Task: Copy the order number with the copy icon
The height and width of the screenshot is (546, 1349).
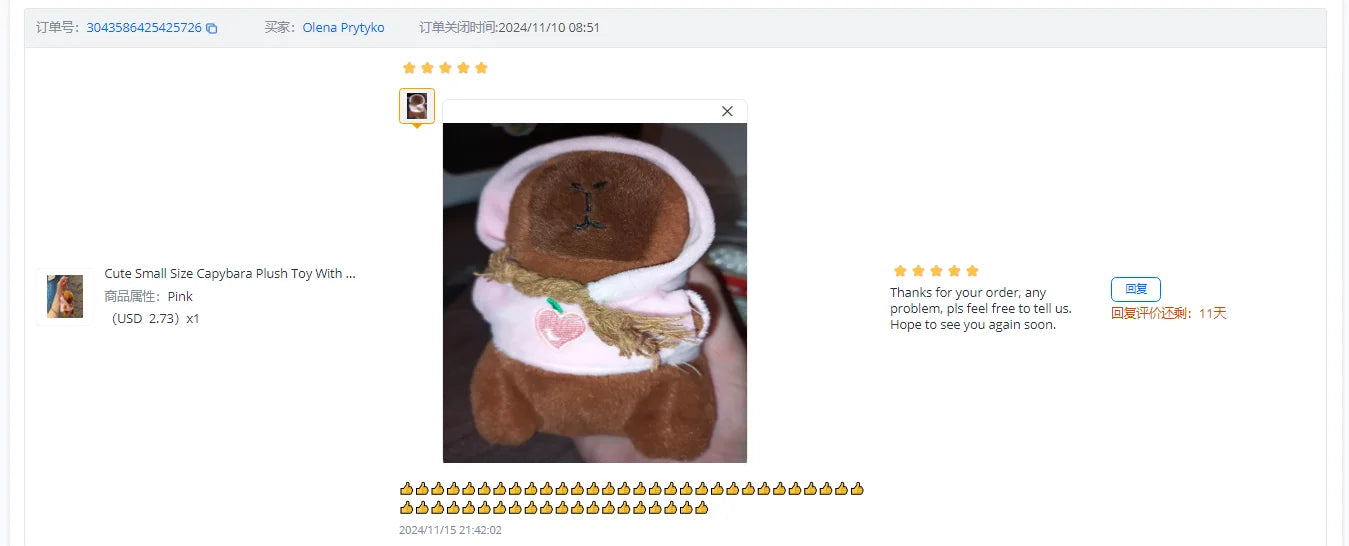Action: coord(211,28)
